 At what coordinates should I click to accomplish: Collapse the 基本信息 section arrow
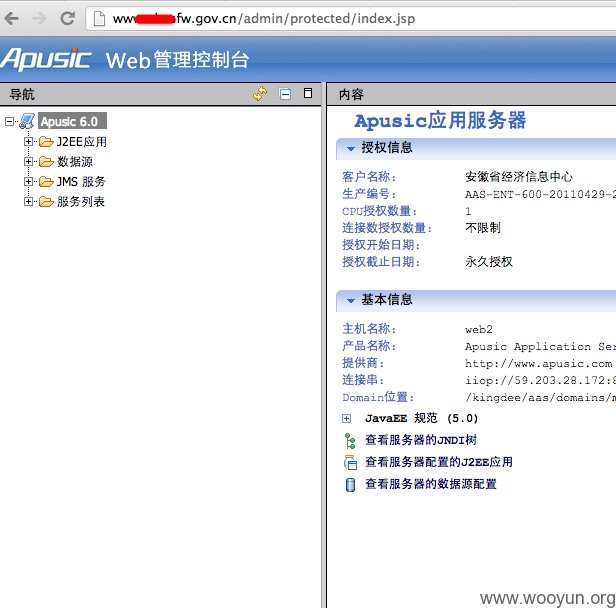coord(351,300)
